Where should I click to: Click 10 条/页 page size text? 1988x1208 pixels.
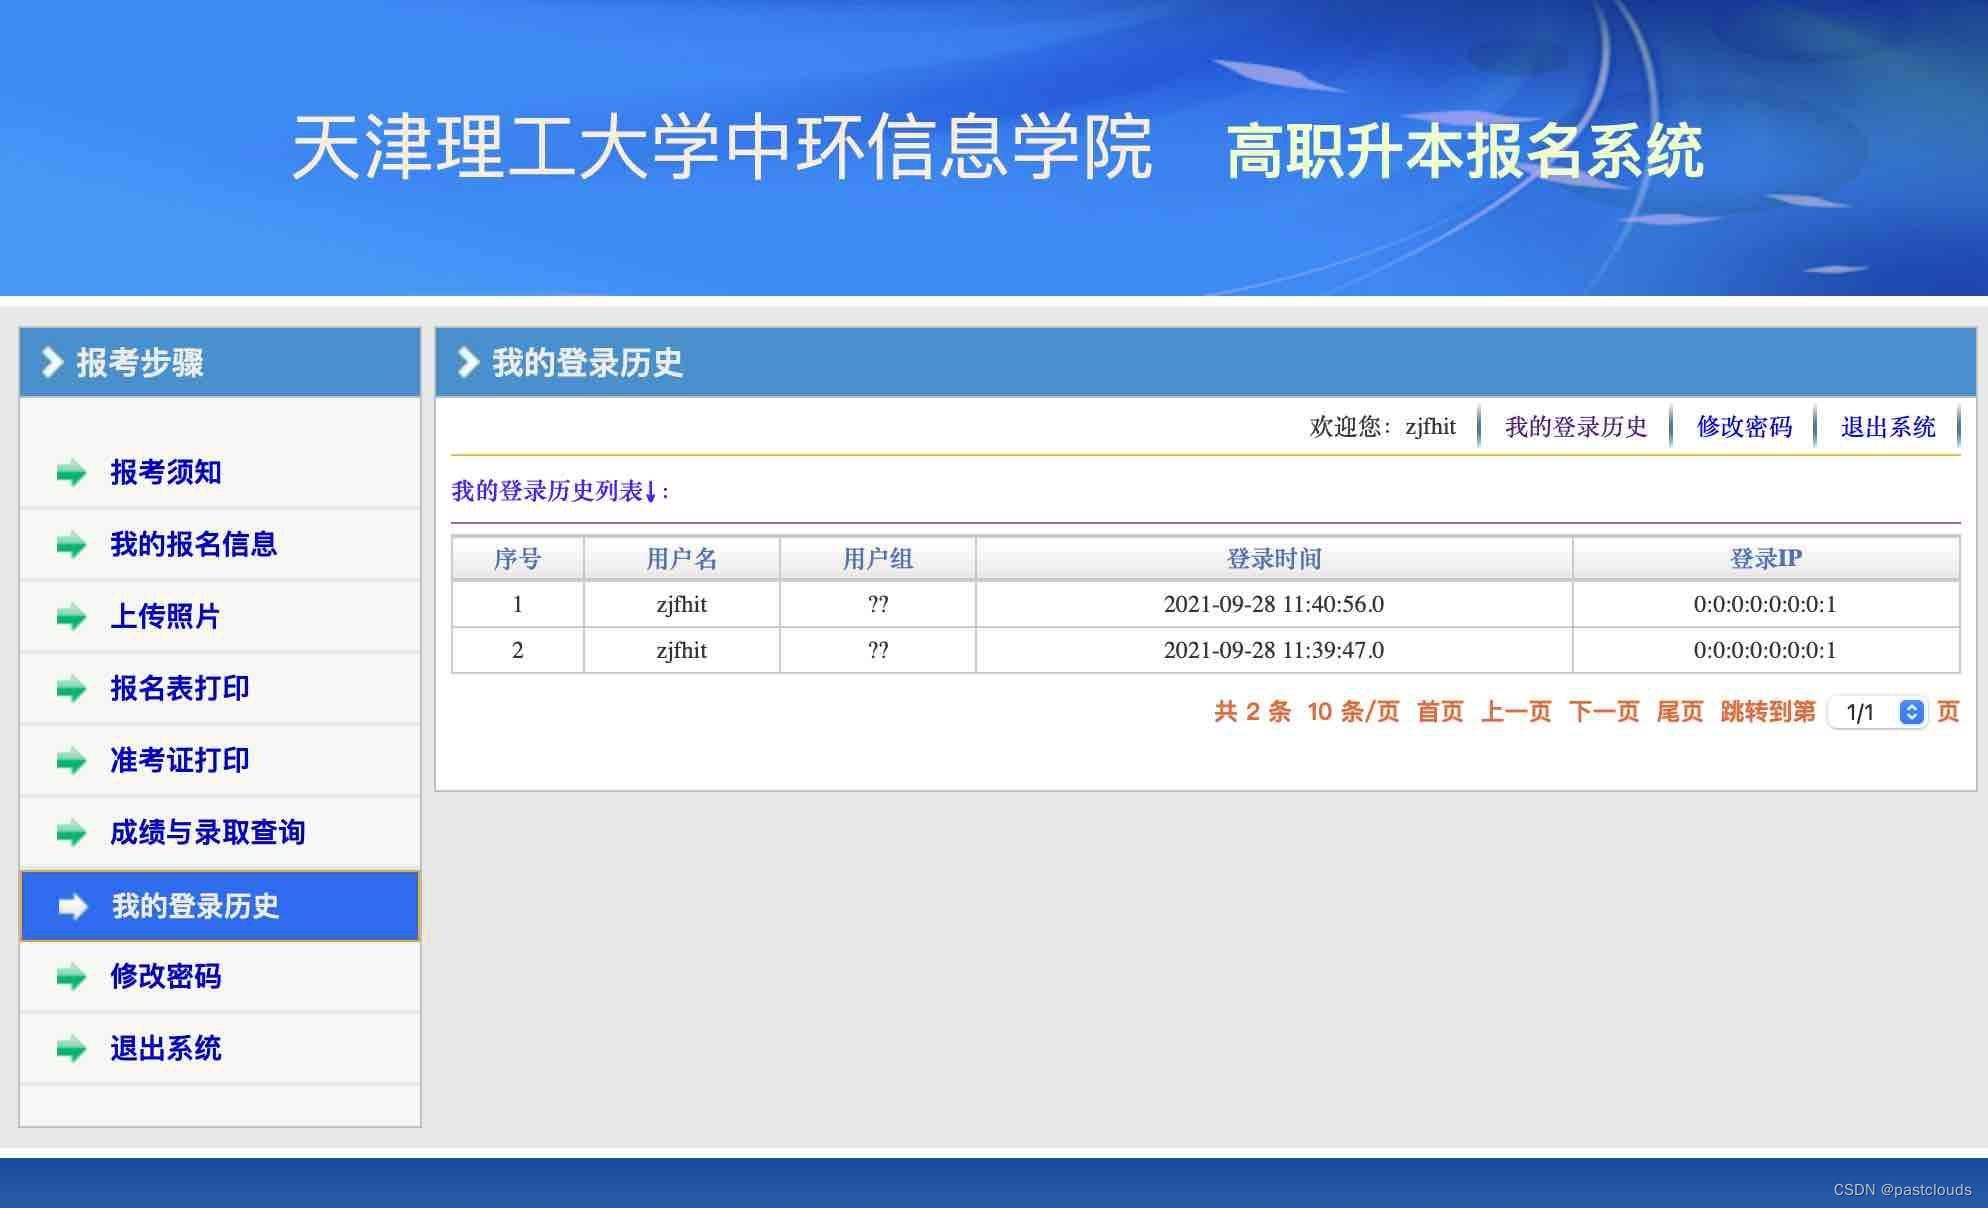pos(1353,712)
